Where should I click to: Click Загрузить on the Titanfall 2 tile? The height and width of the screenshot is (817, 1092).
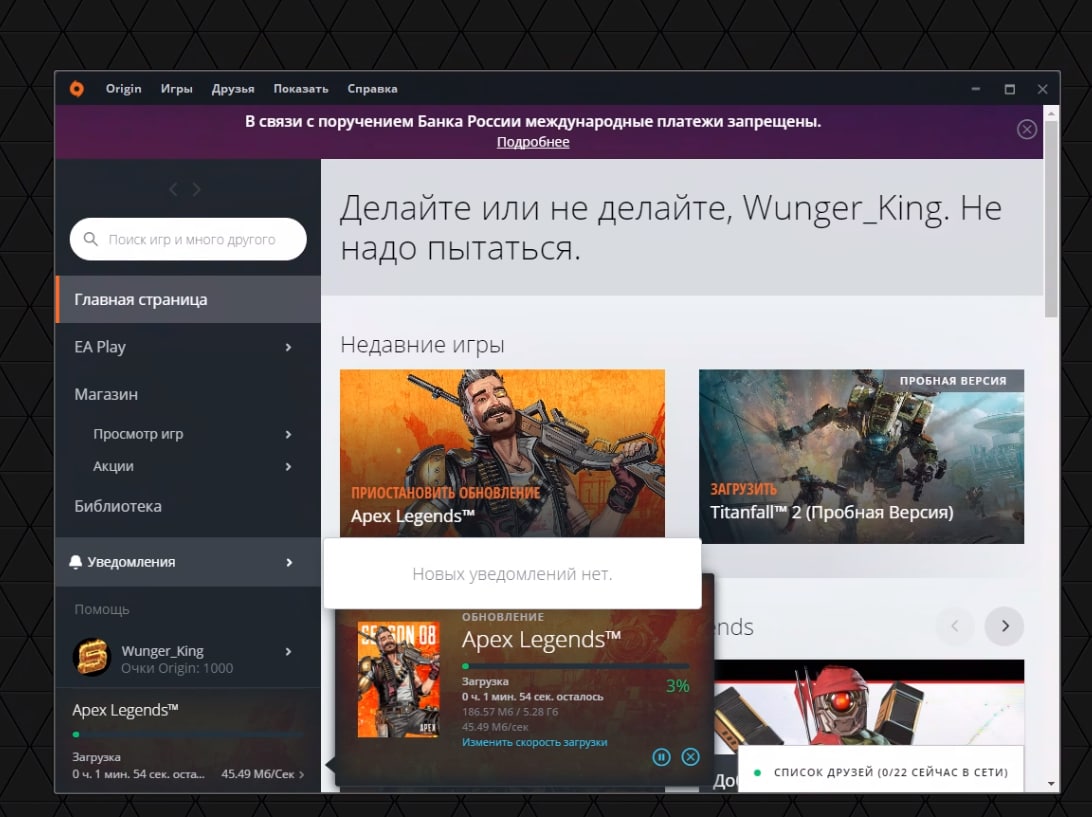pos(743,489)
